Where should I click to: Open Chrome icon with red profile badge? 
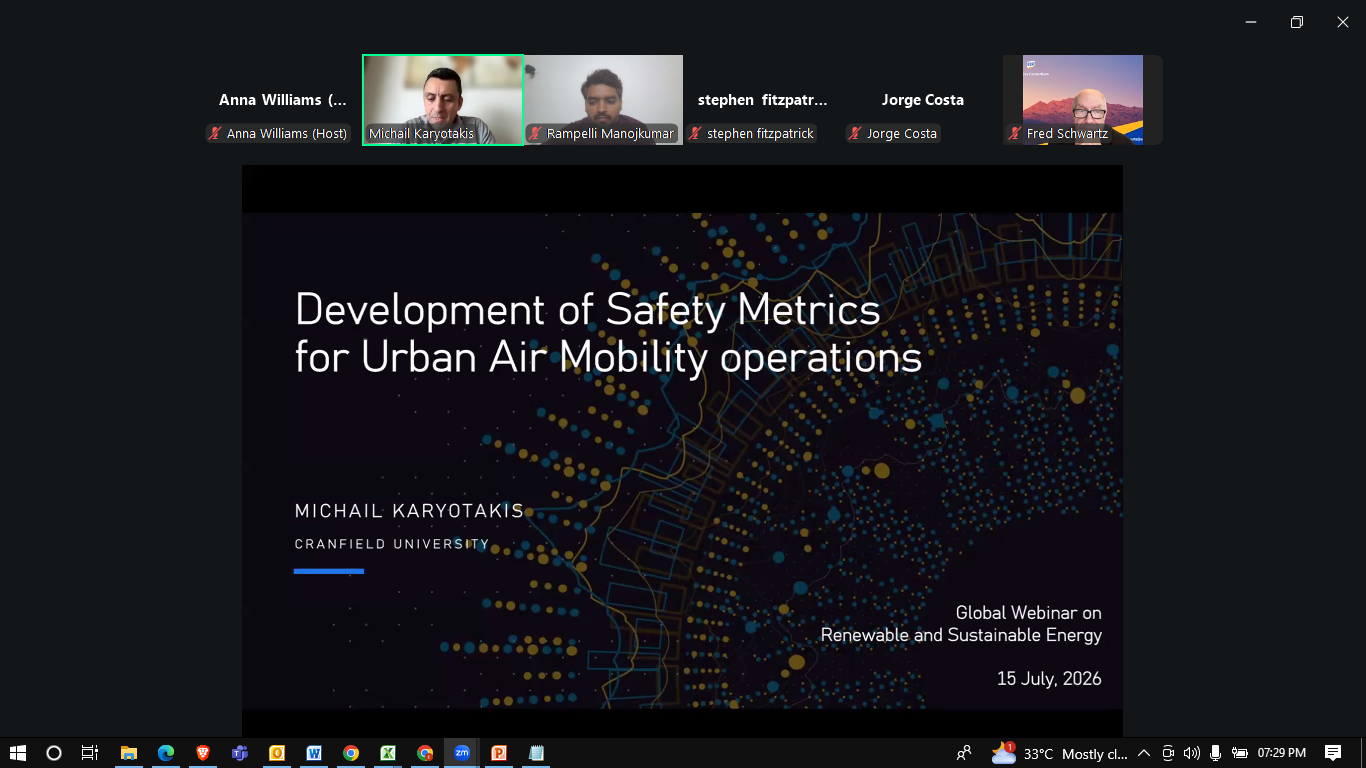(425, 753)
